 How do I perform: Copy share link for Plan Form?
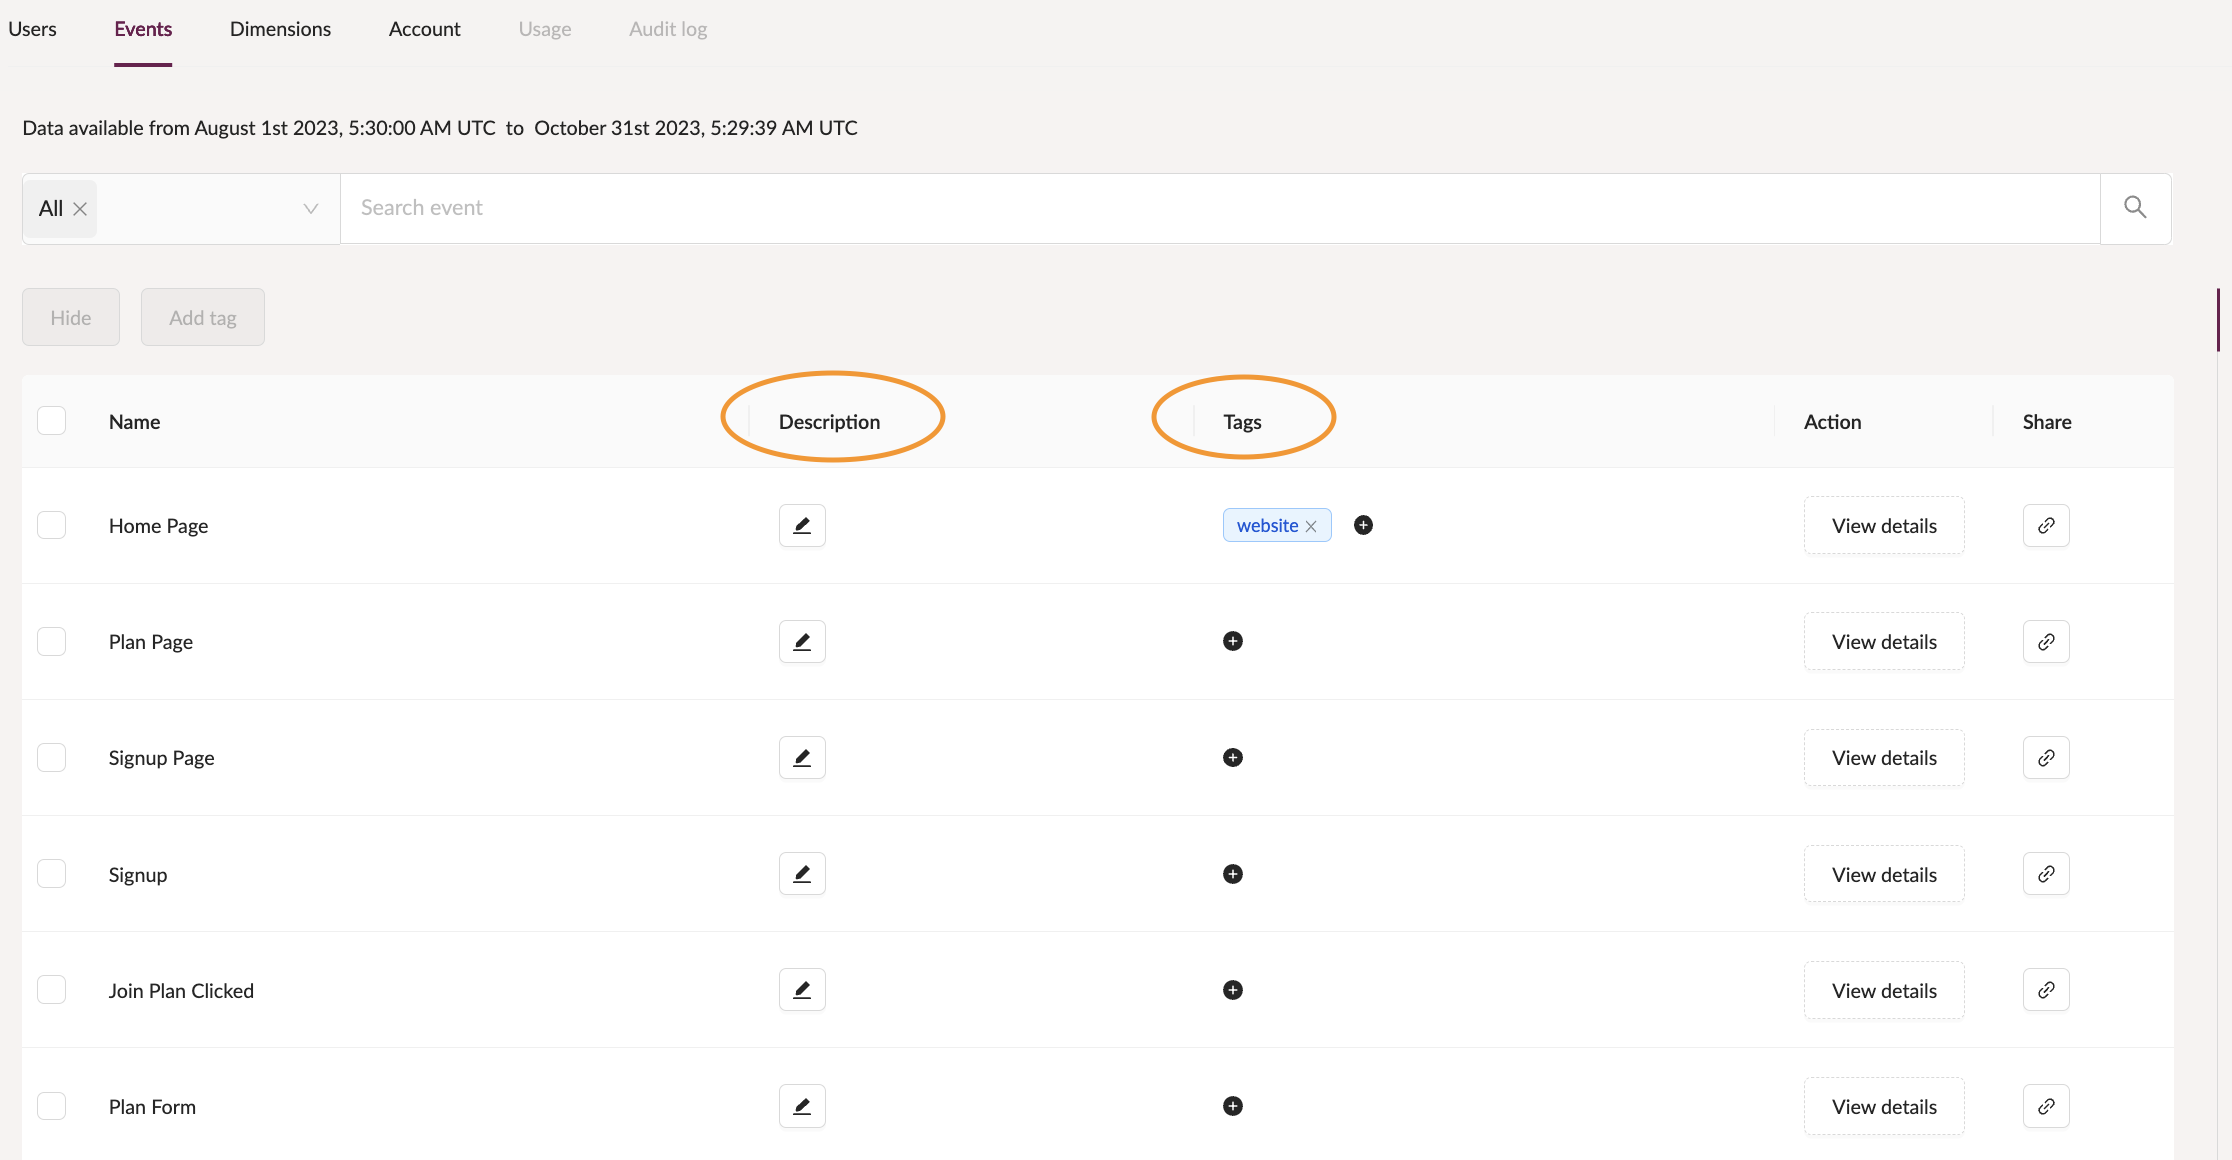2046,1106
